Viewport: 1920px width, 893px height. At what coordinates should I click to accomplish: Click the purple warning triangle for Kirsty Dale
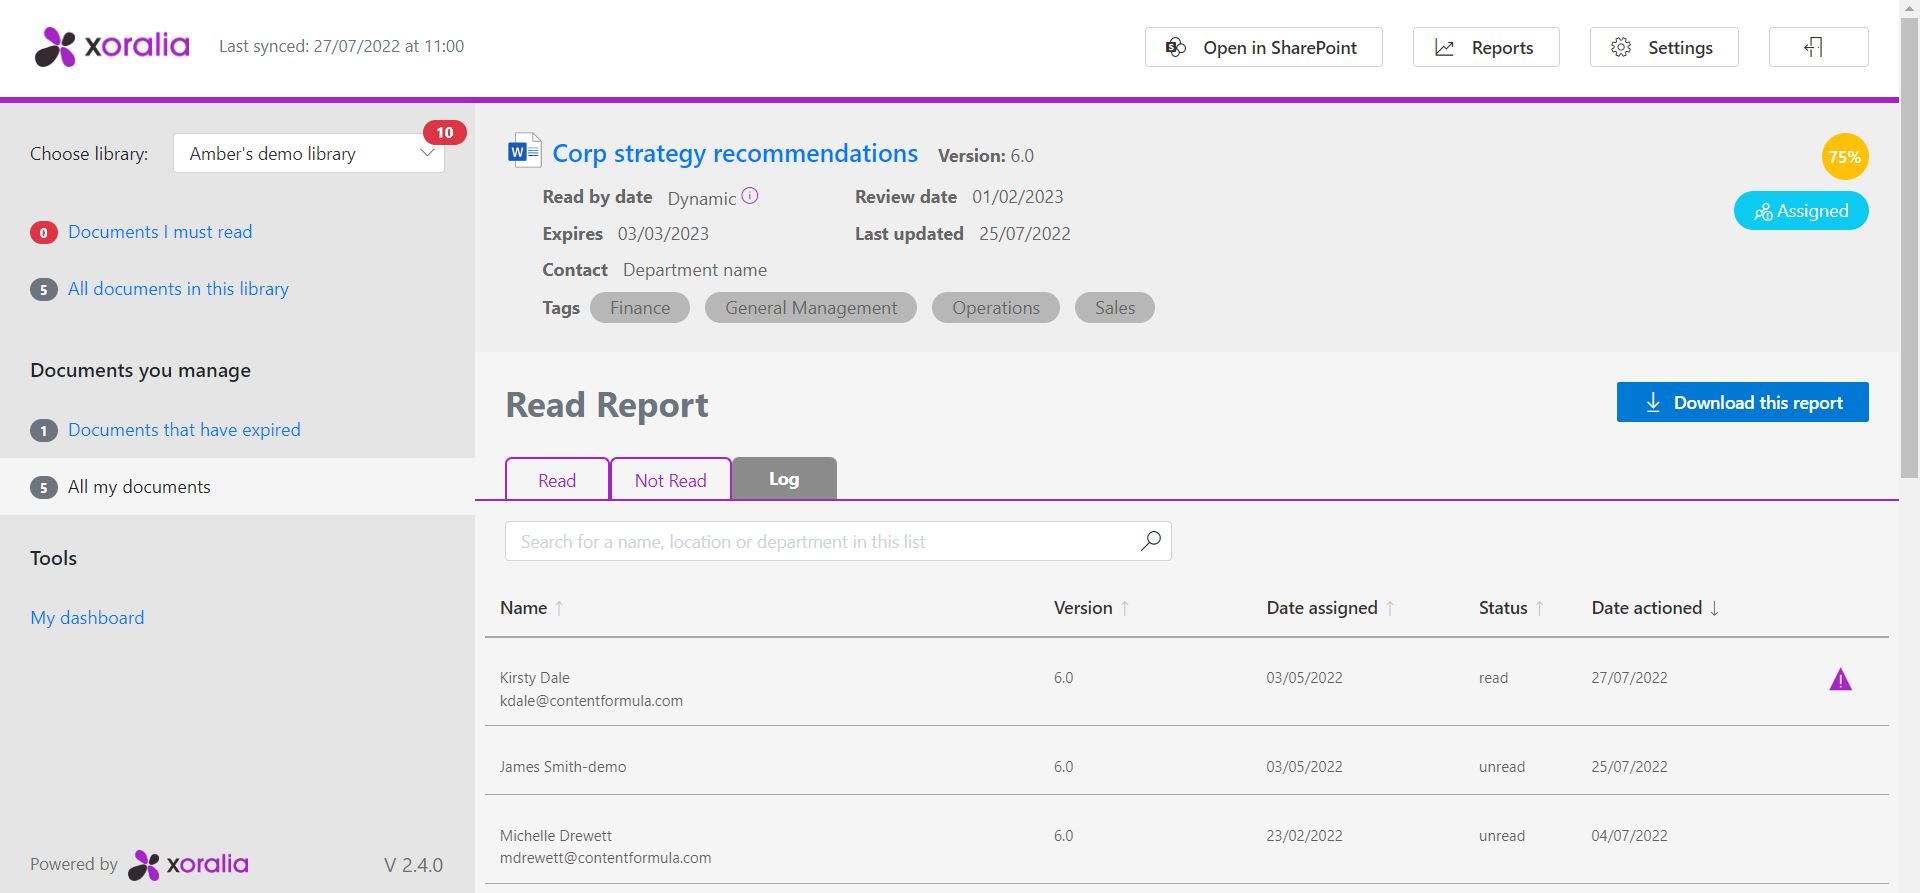[x=1840, y=680]
